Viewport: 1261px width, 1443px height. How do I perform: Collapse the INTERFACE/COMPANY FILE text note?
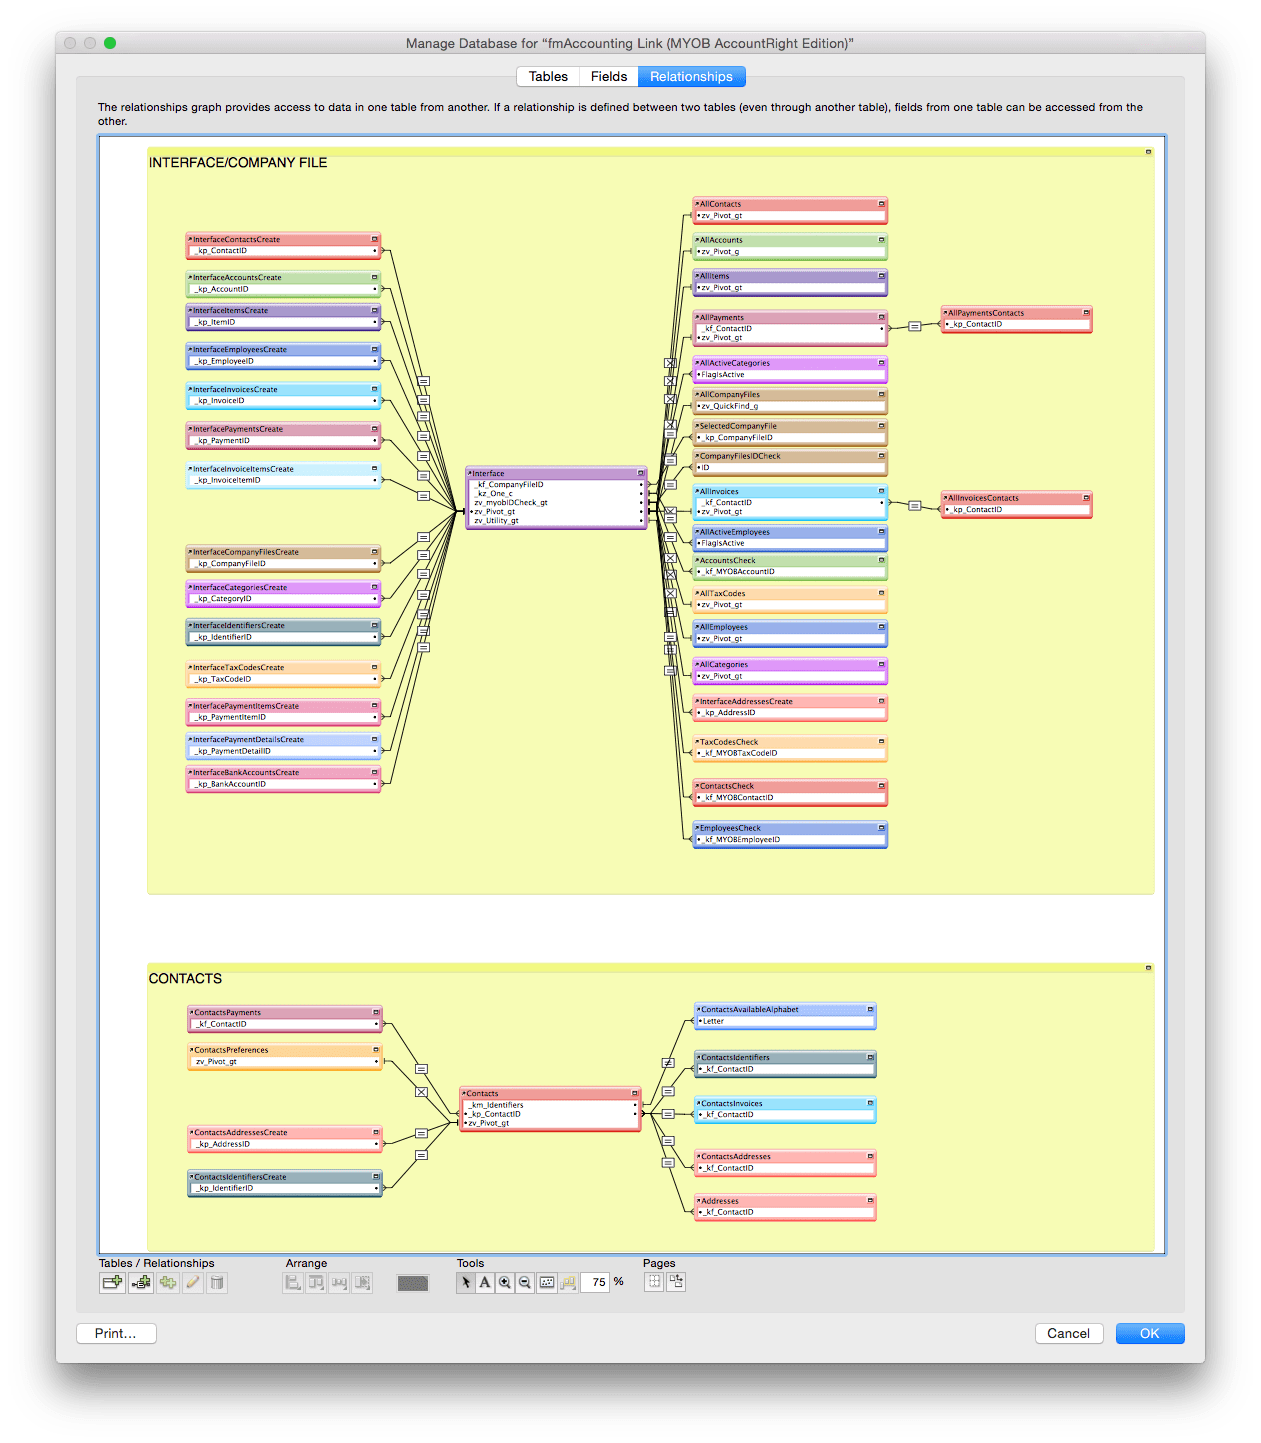(x=1148, y=152)
